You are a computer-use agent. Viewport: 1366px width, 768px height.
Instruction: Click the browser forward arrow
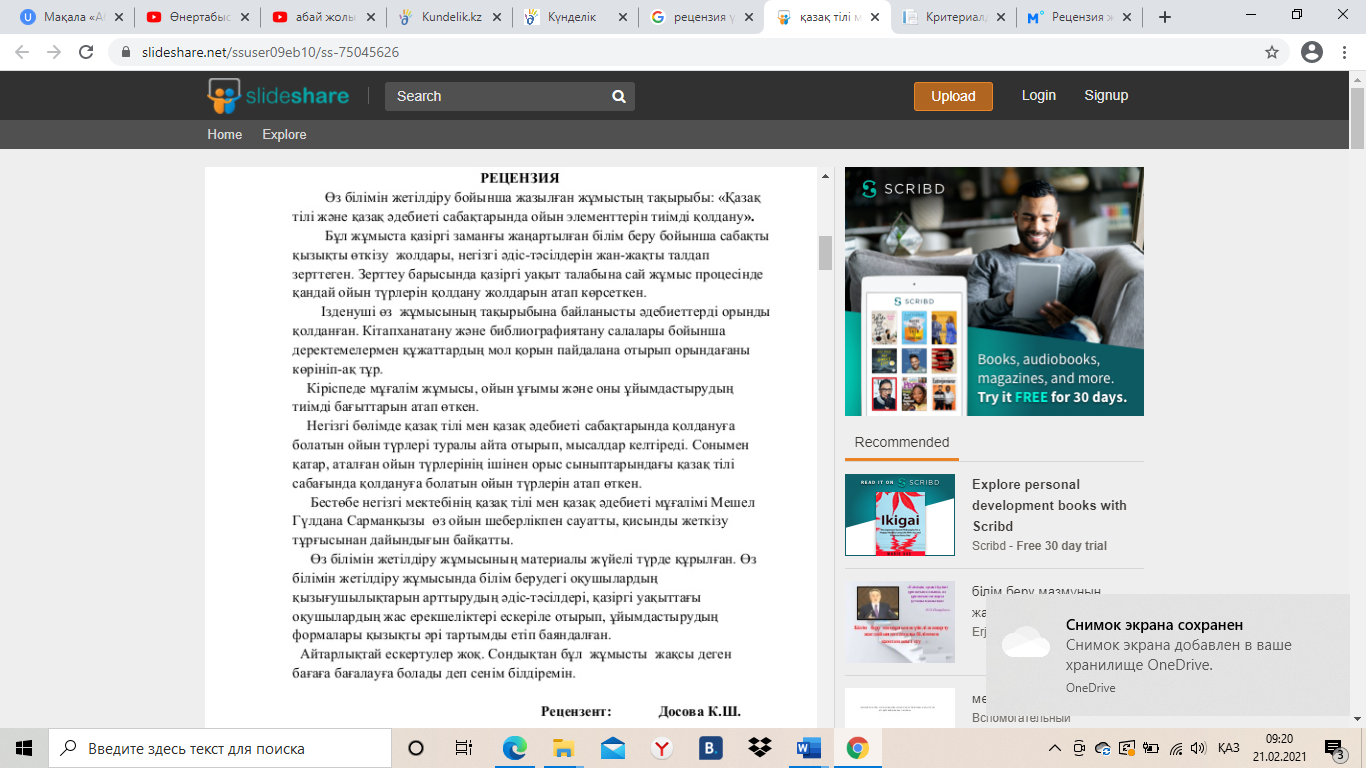click(x=54, y=52)
